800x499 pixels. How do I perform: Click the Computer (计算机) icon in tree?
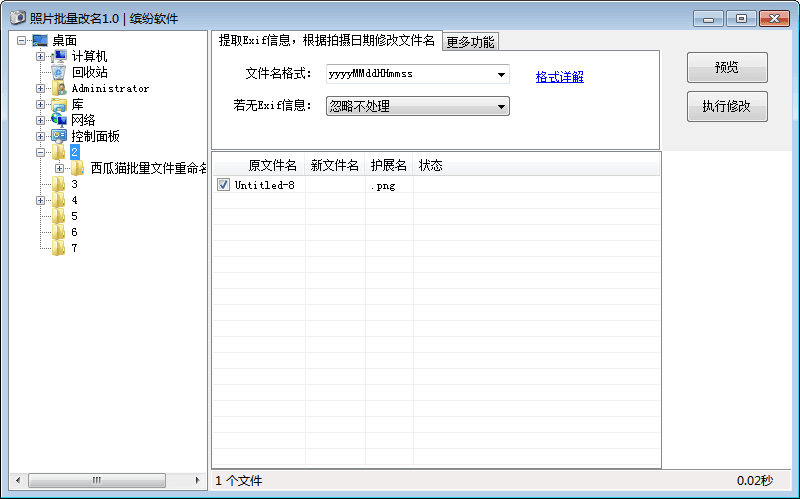[59, 57]
